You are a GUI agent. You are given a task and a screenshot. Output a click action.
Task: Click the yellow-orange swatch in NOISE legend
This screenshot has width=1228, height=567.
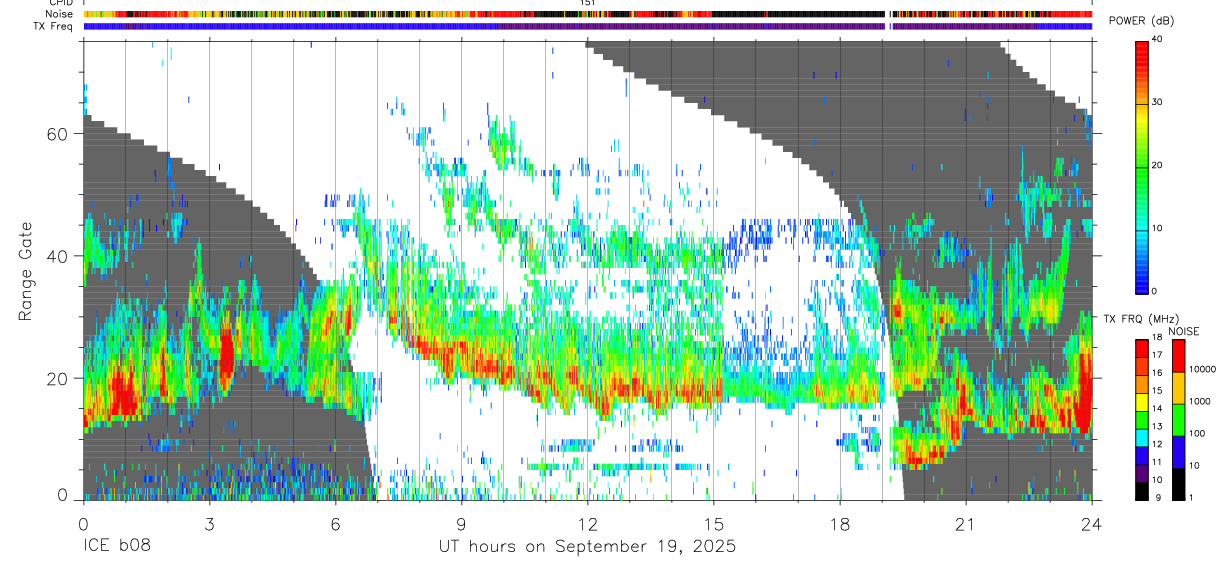click(1178, 388)
